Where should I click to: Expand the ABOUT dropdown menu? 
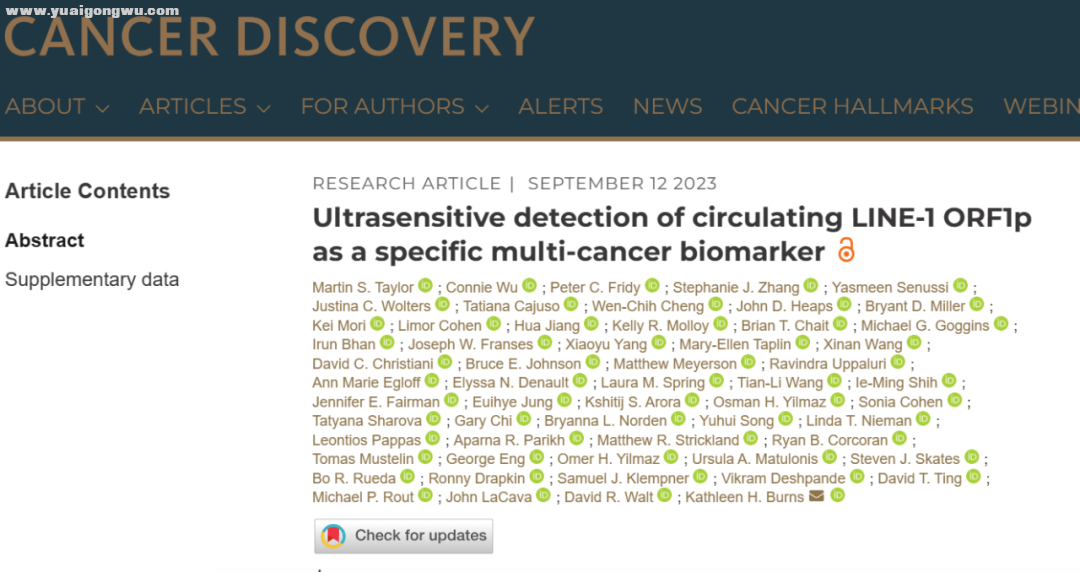56,107
